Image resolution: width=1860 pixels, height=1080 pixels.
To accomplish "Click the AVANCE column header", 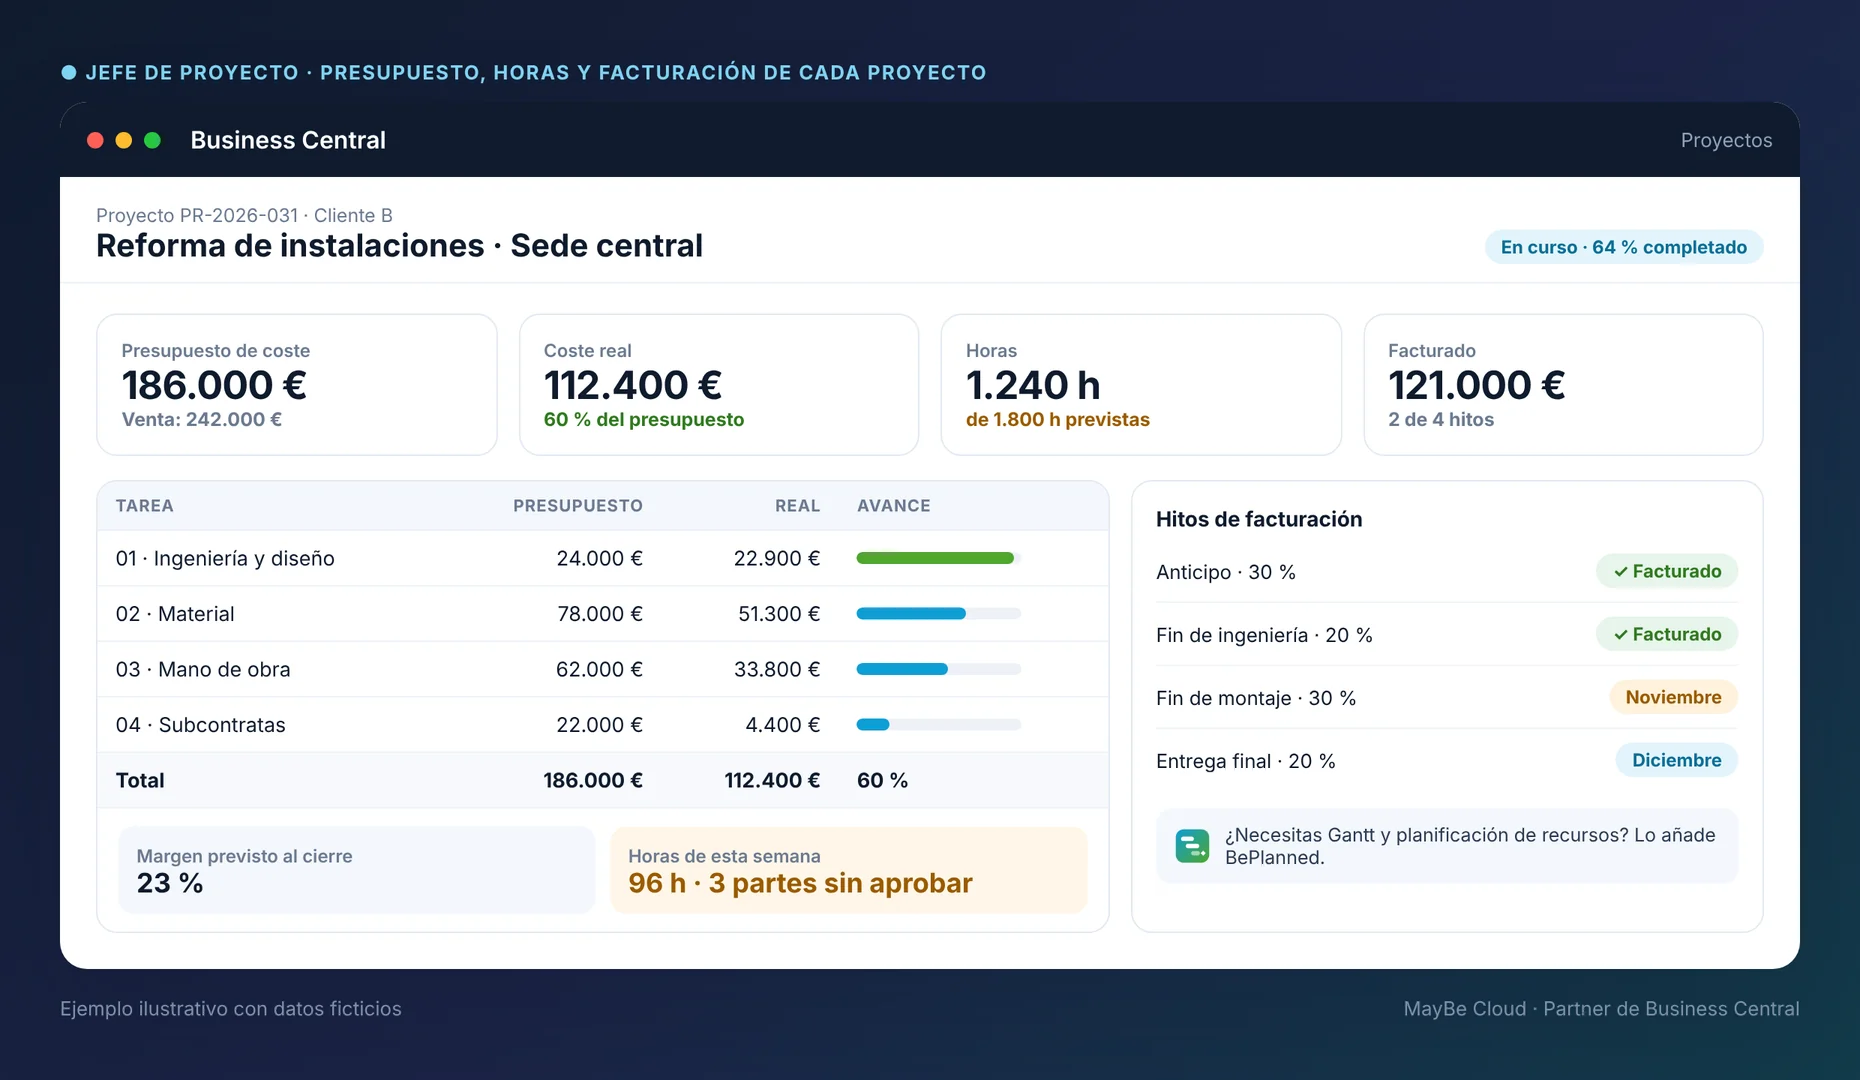I will [894, 506].
